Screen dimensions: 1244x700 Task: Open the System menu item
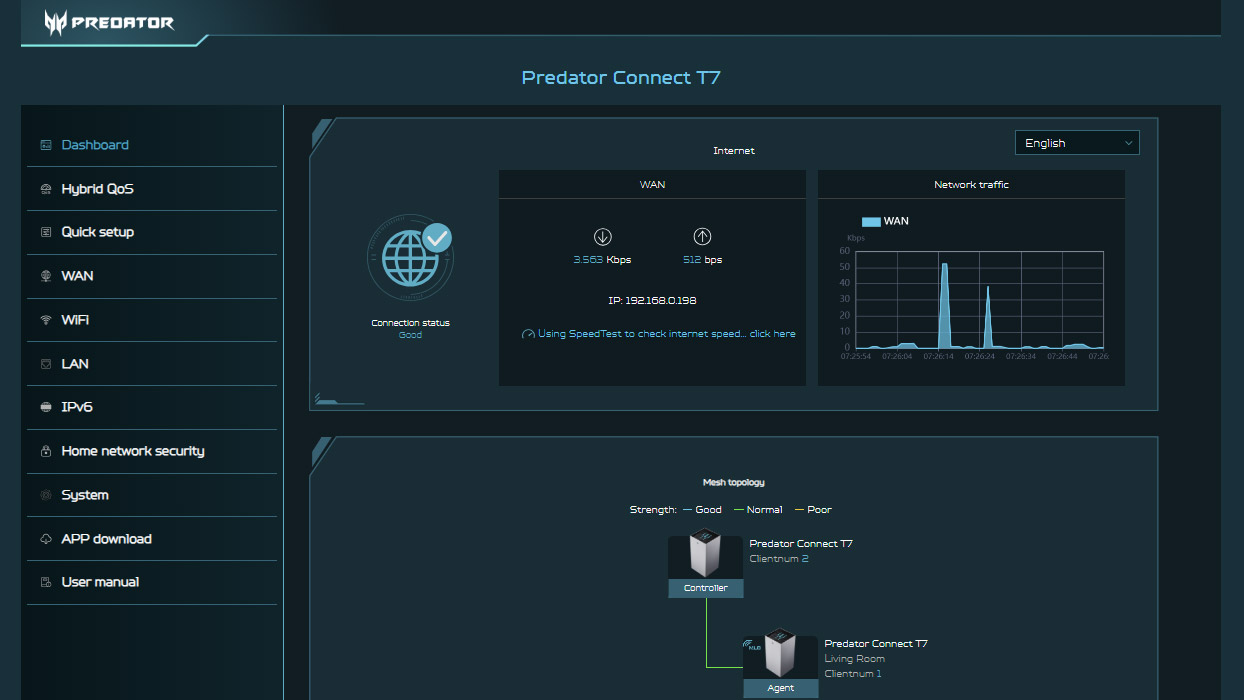tap(85, 495)
